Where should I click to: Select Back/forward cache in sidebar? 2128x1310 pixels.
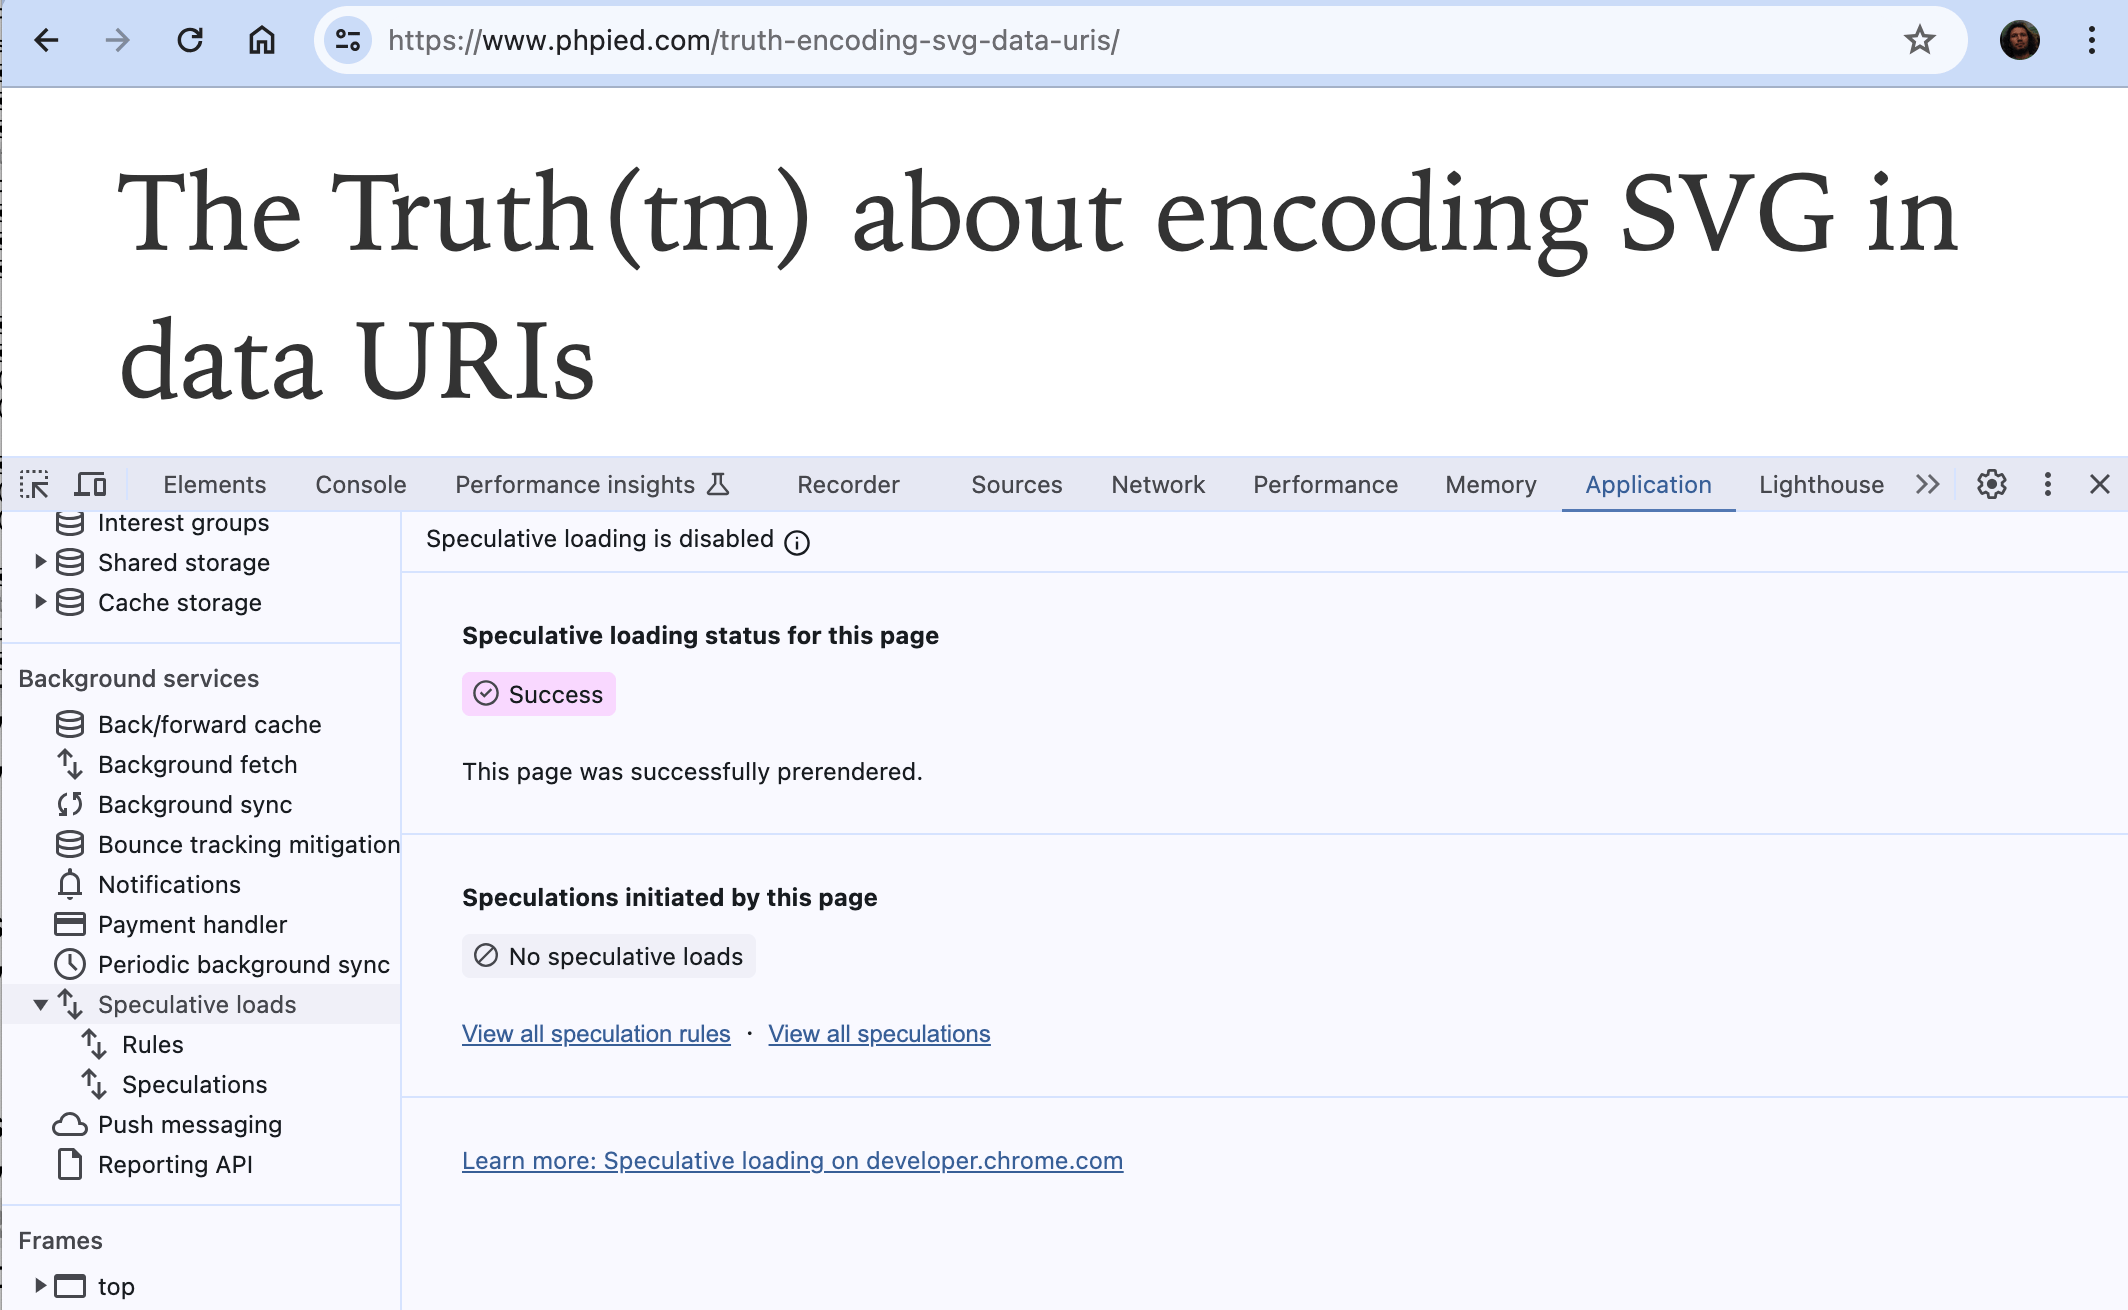[209, 725]
